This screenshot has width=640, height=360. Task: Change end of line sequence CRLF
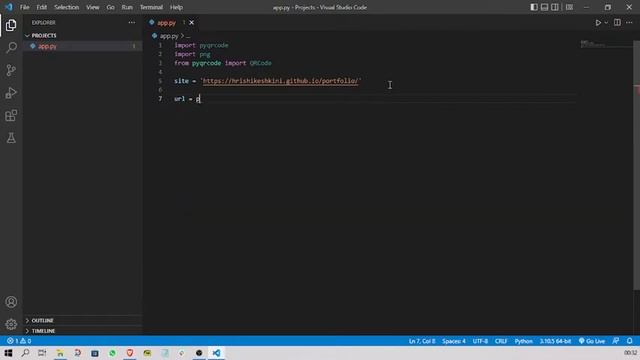501,341
